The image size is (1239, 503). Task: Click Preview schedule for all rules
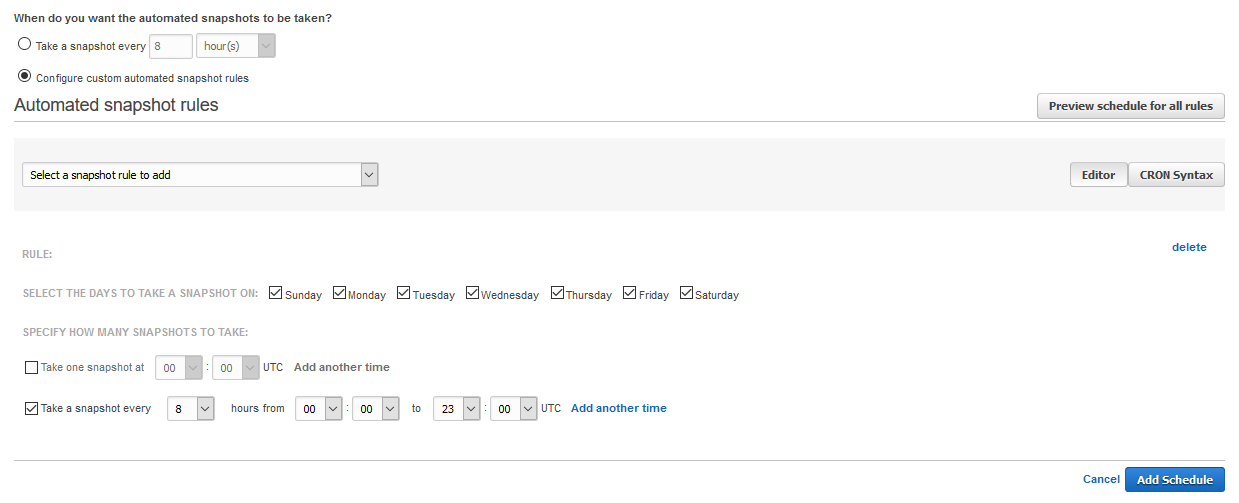point(1130,106)
